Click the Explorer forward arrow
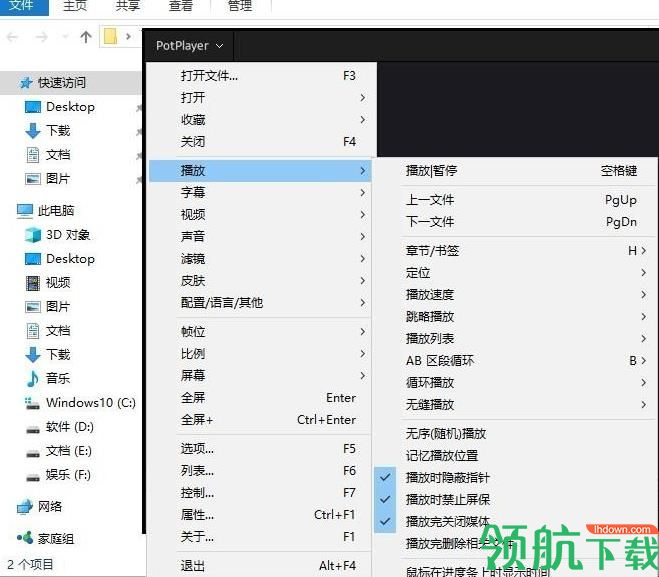 [x=42, y=37]
